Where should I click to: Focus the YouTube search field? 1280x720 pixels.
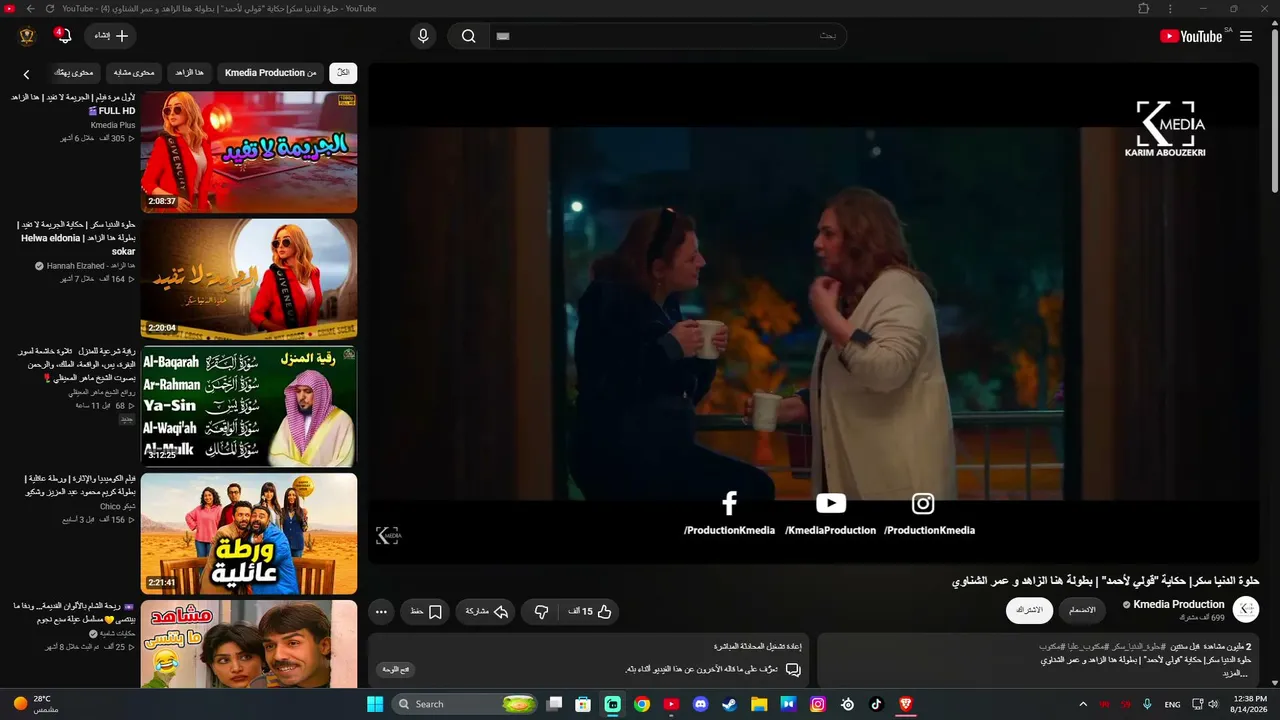coord(667,36)
